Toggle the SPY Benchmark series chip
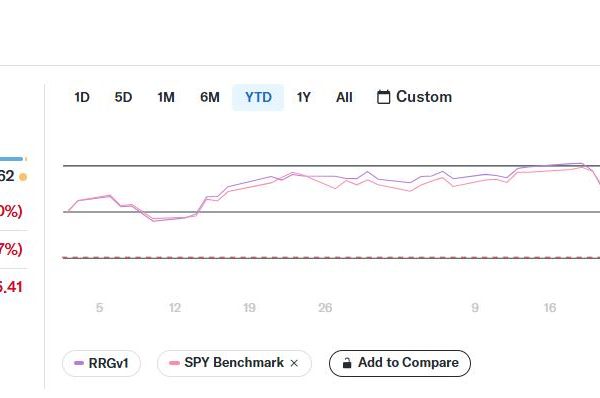This screenshot has height=398, width=600. [x=234, y=363]
